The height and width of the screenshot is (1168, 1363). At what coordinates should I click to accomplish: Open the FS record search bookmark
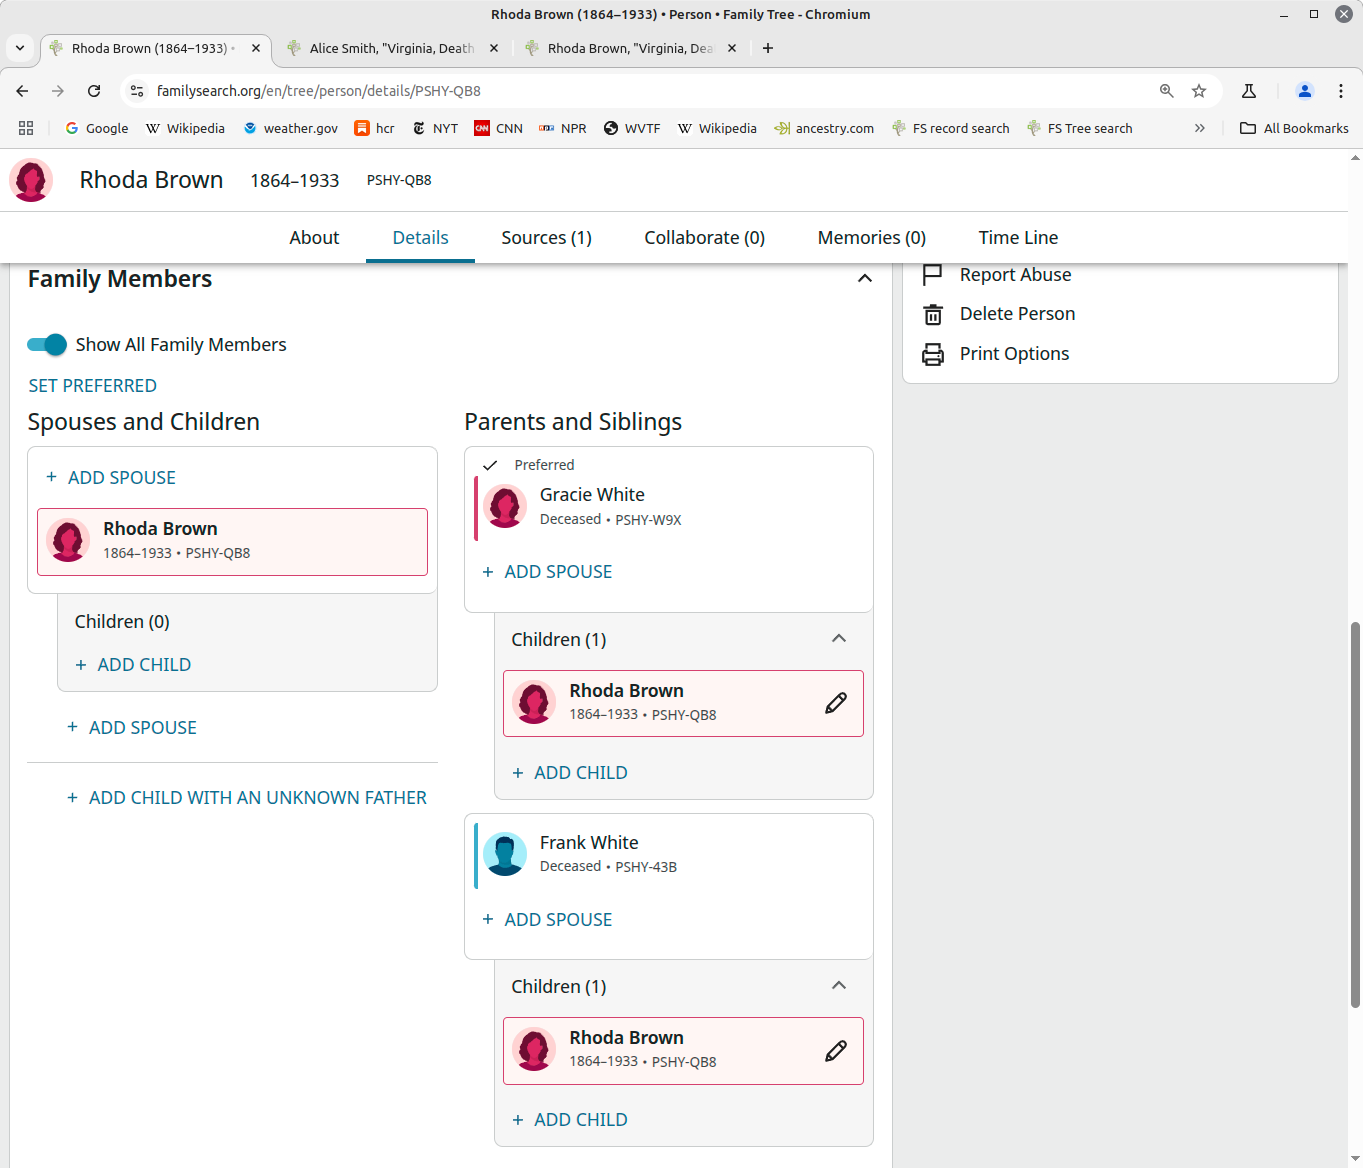point(950,128)
